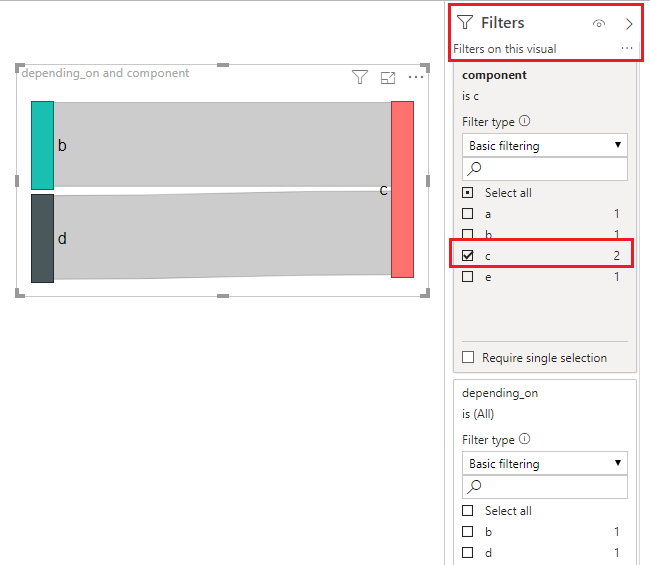The image size is (650, 565).
Task: Click the d to c flow link
Action: (x=223, y=235)
